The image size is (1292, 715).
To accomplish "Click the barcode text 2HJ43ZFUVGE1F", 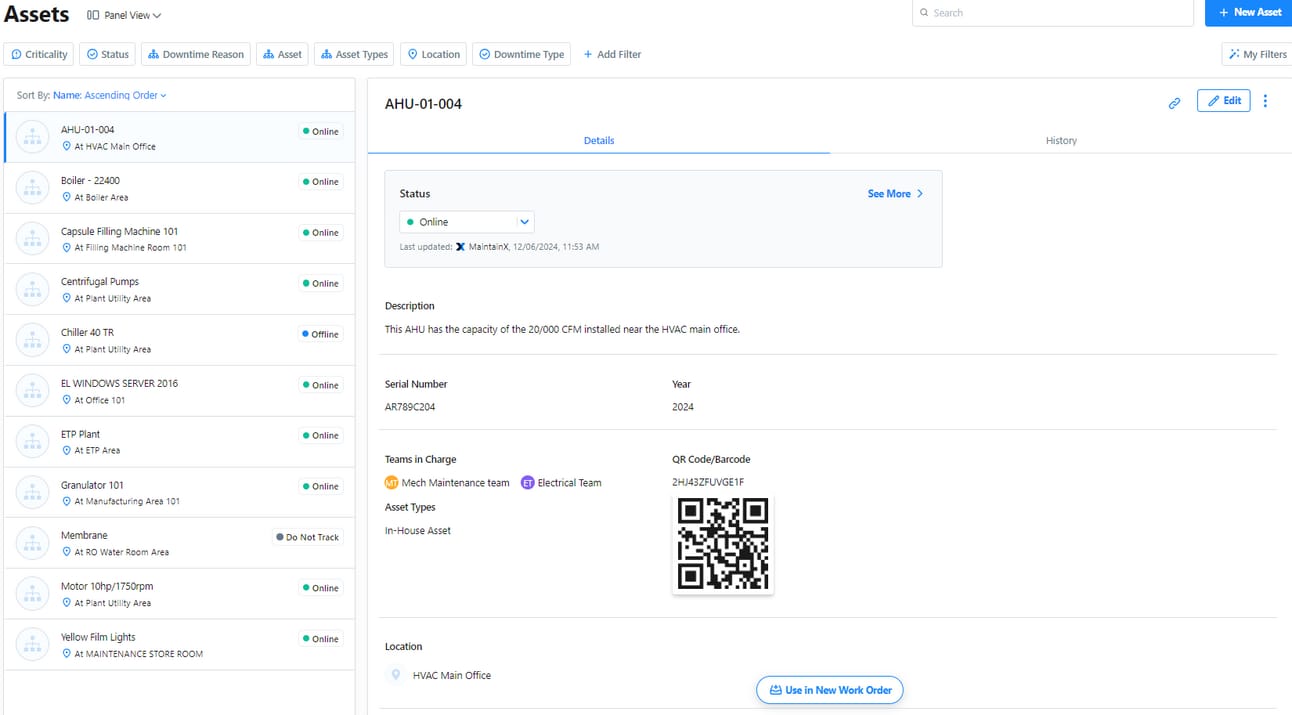I will 708,482.
